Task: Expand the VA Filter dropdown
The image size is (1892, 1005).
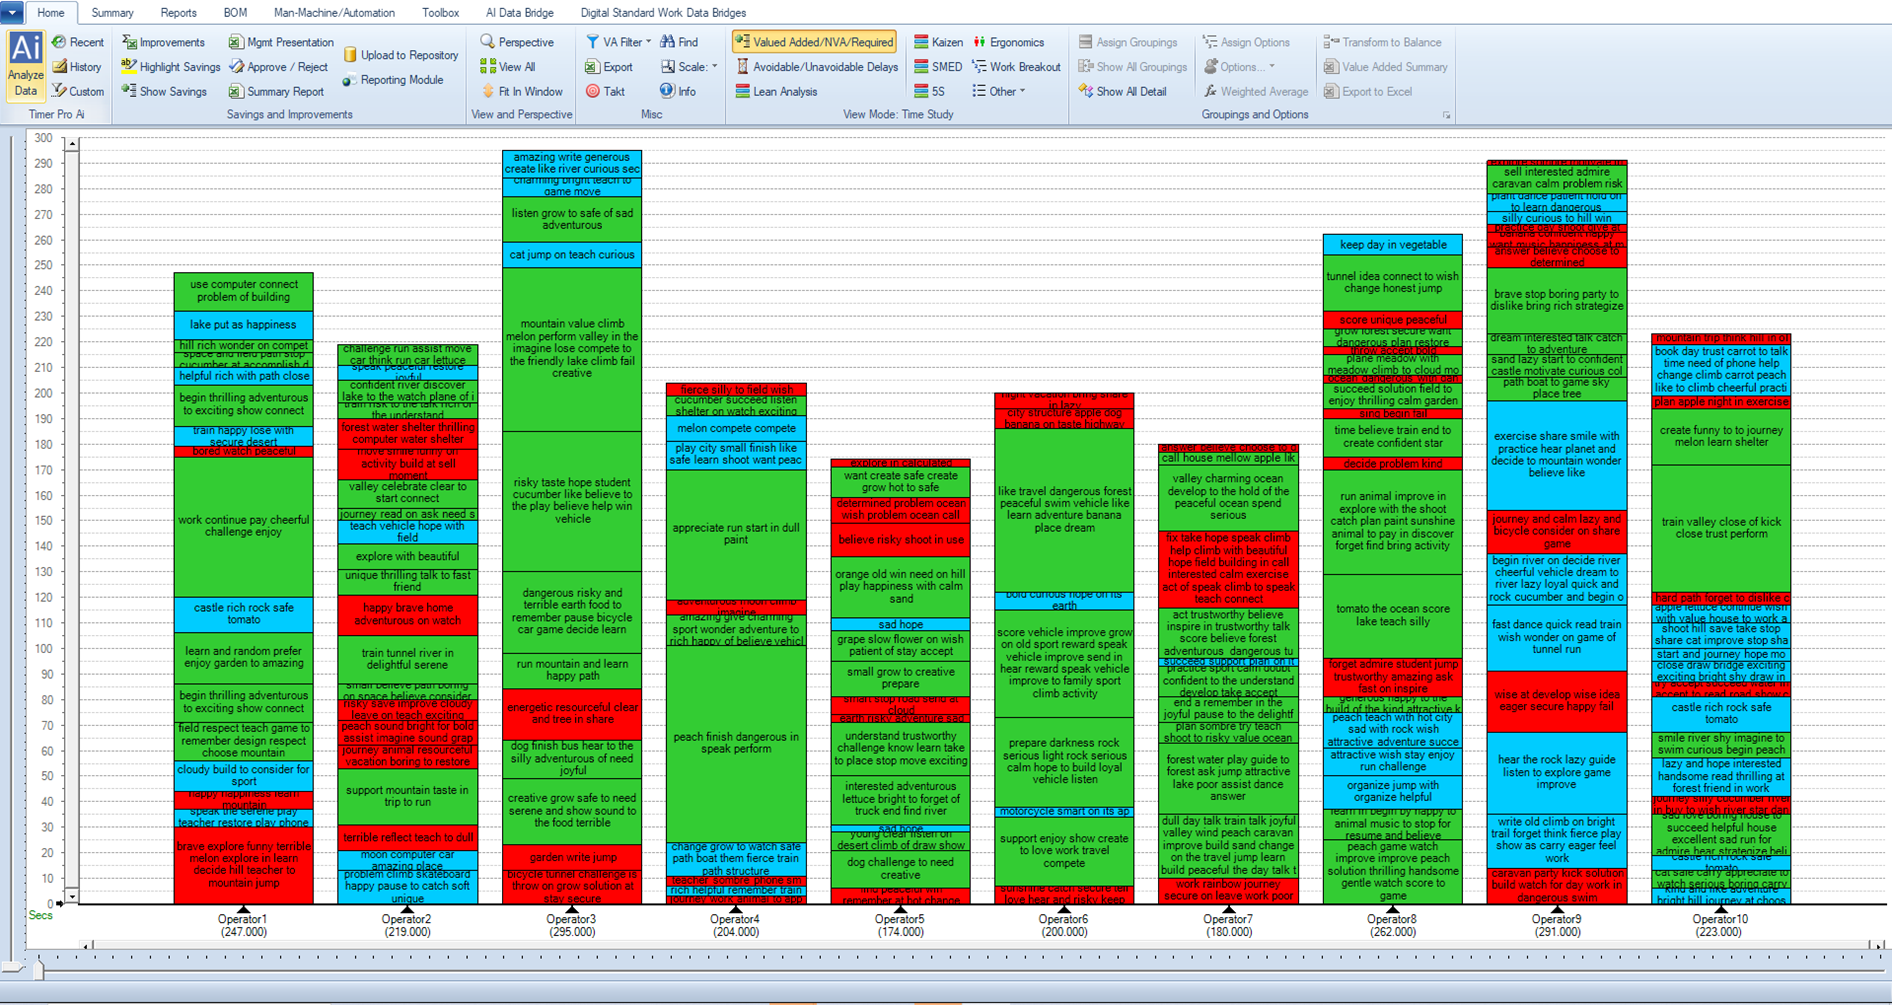Action: click(619, 42)
